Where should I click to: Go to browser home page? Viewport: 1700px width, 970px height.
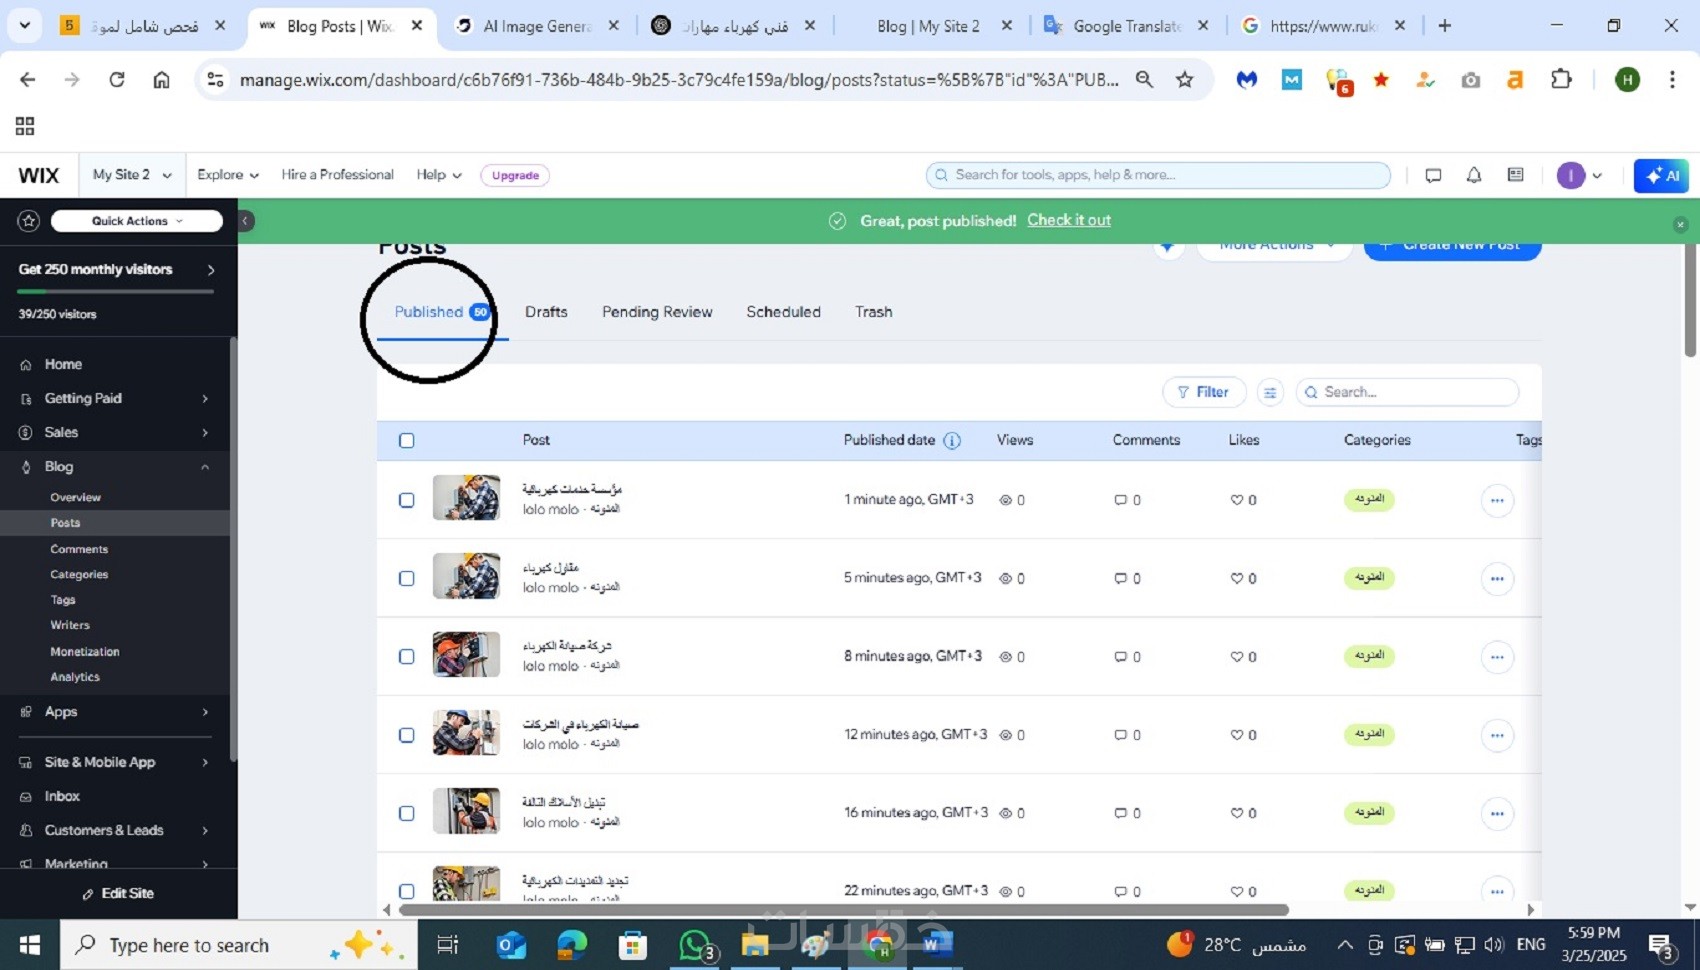161,80
